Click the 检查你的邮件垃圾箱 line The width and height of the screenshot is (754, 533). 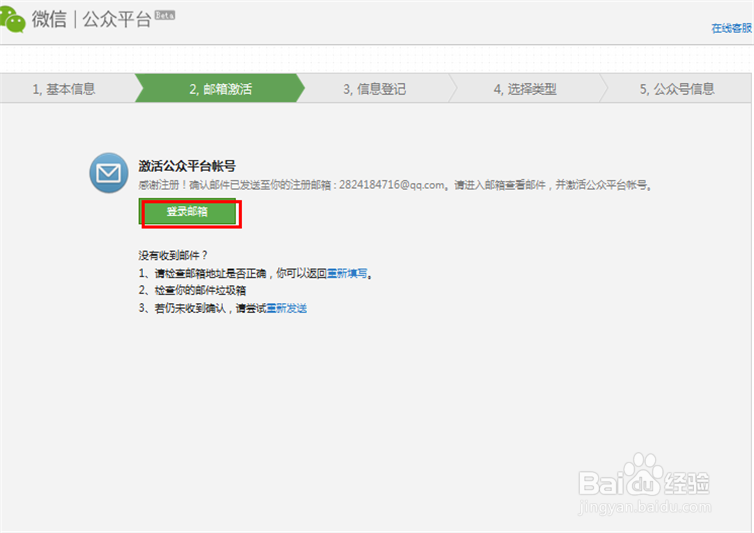[x=192, y=290]
